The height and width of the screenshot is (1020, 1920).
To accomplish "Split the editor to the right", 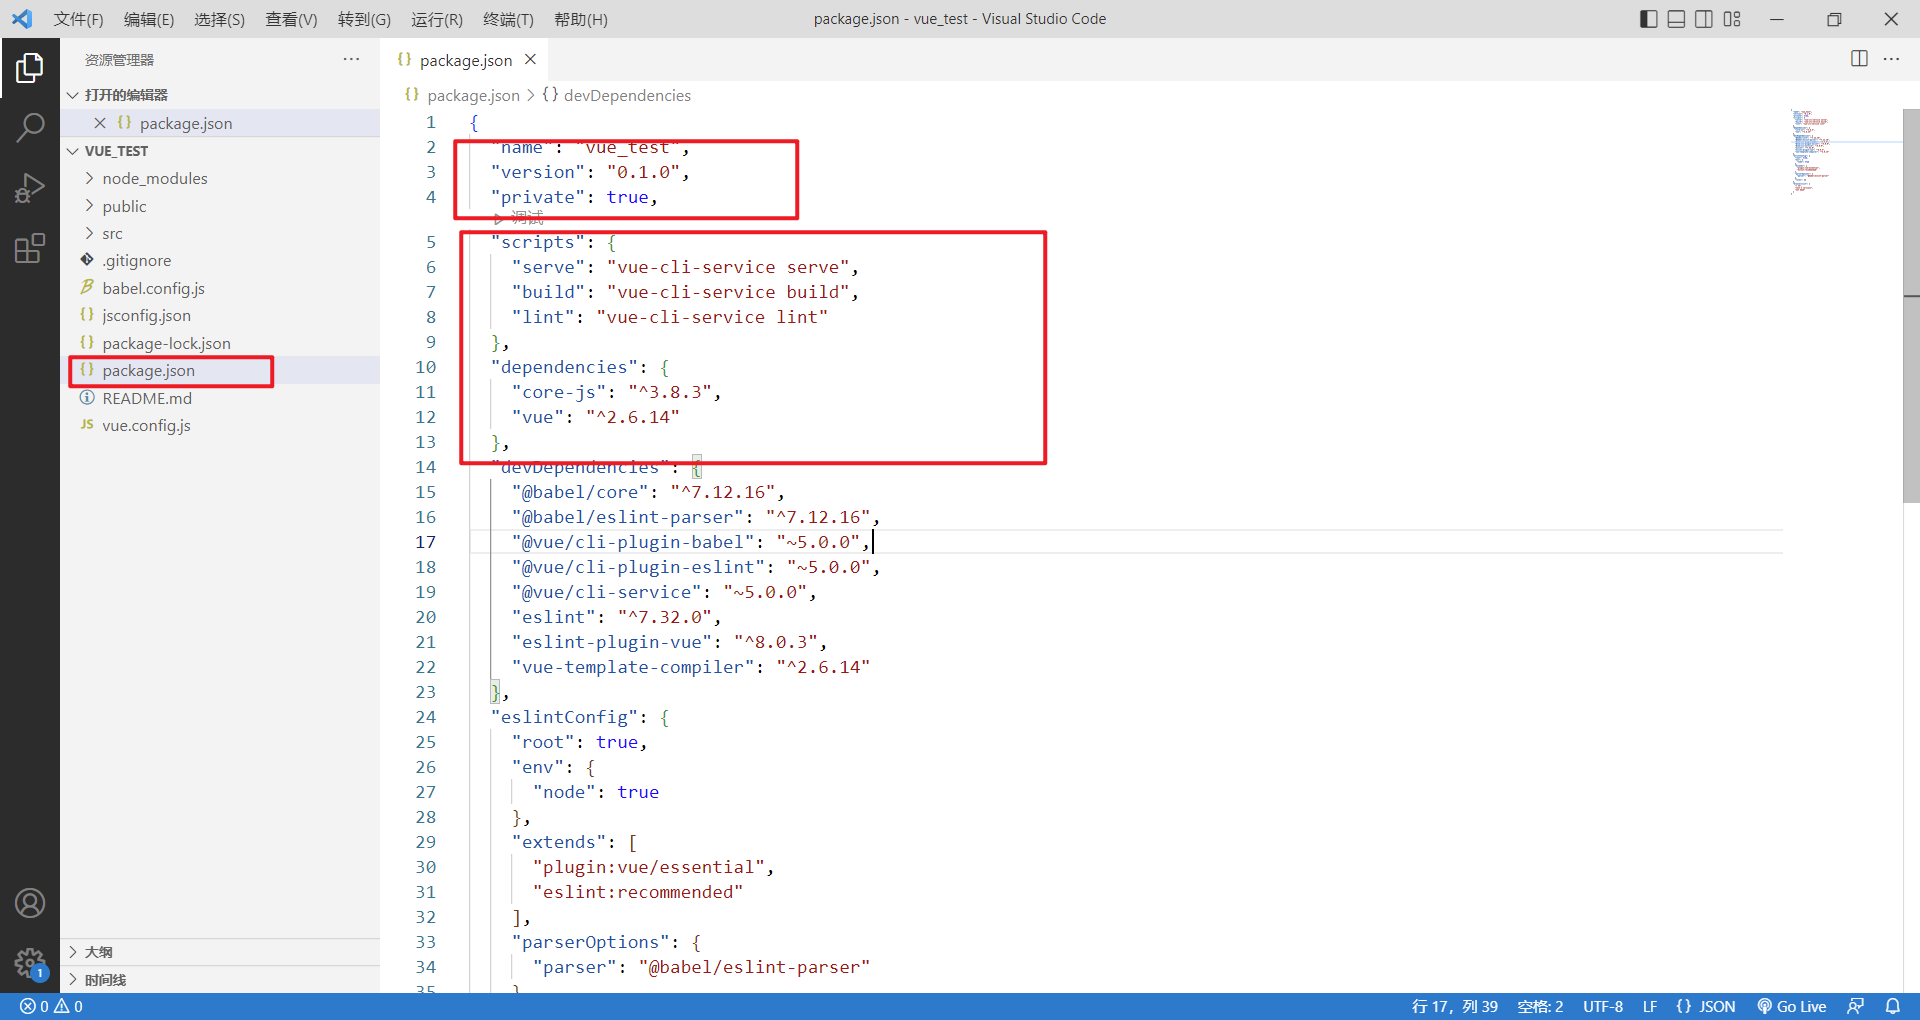I will point(1859,59).
